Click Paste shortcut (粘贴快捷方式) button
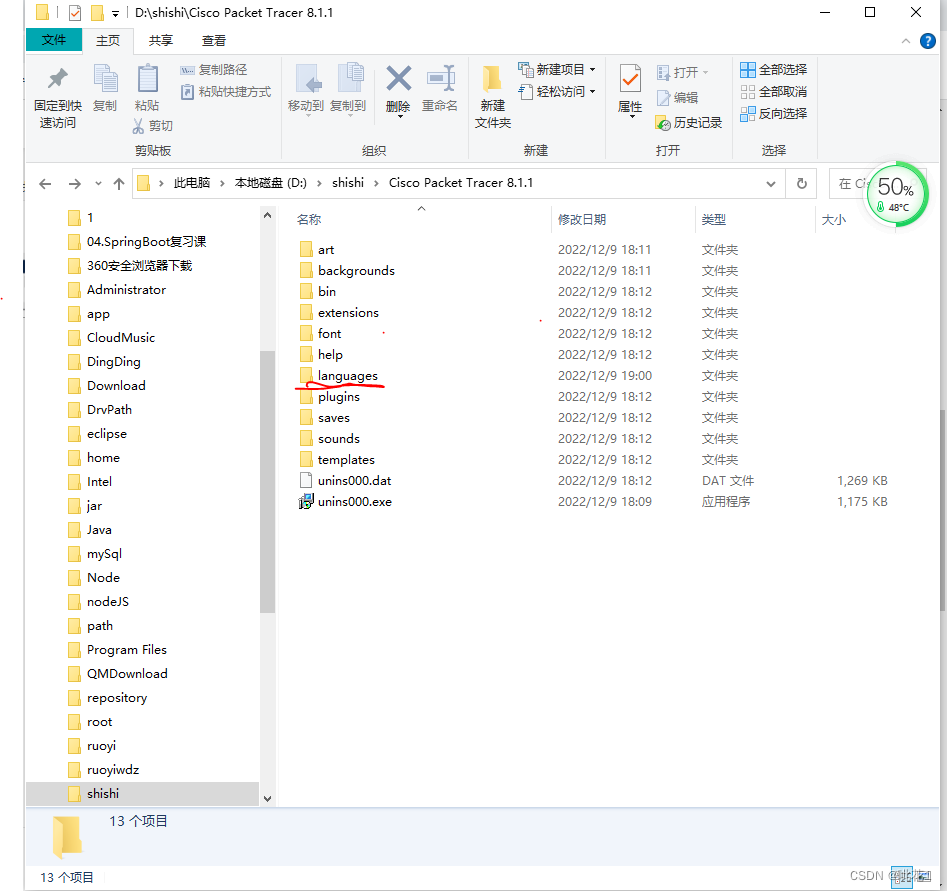Image resolution: width=947 pixels, height=891 pixels. pyautogui.click(x=226, y=92)
